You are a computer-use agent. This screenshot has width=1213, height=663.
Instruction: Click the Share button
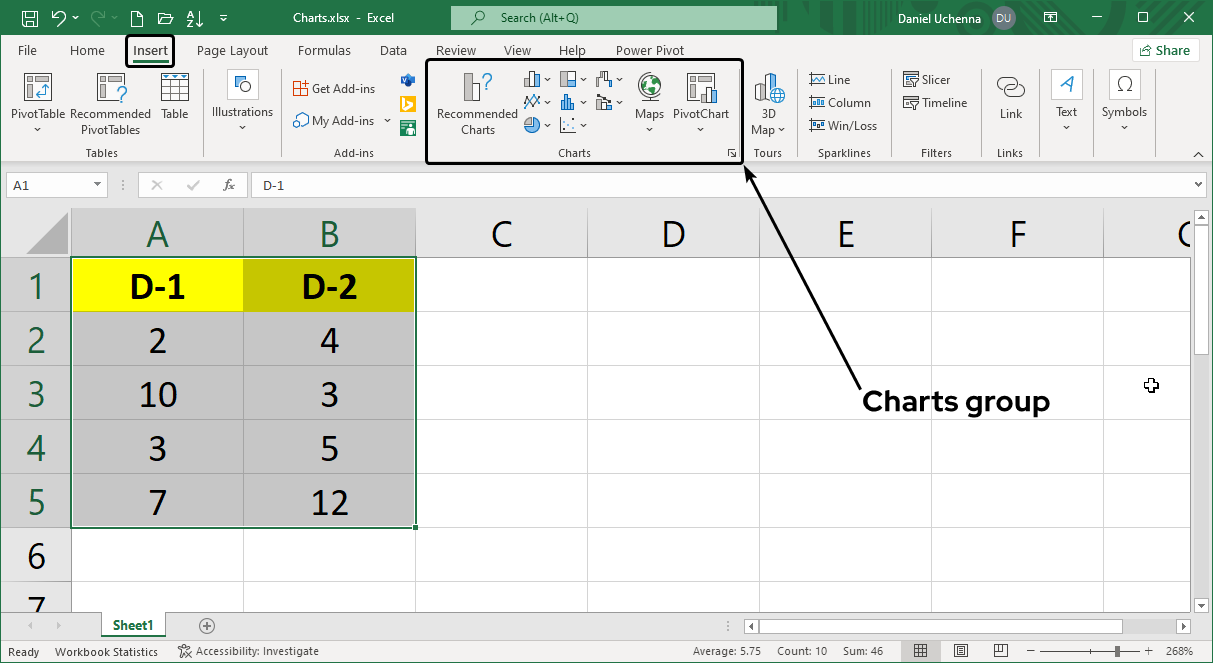(x=1165, y=51)
